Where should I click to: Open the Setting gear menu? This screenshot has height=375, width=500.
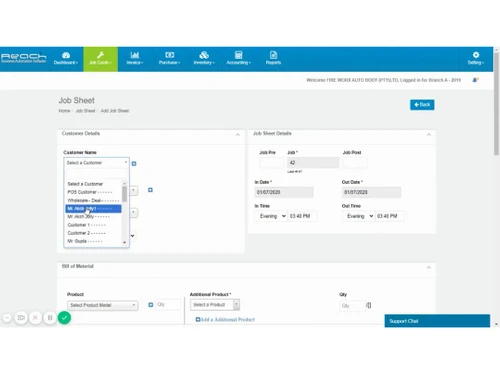pos(476,59)
